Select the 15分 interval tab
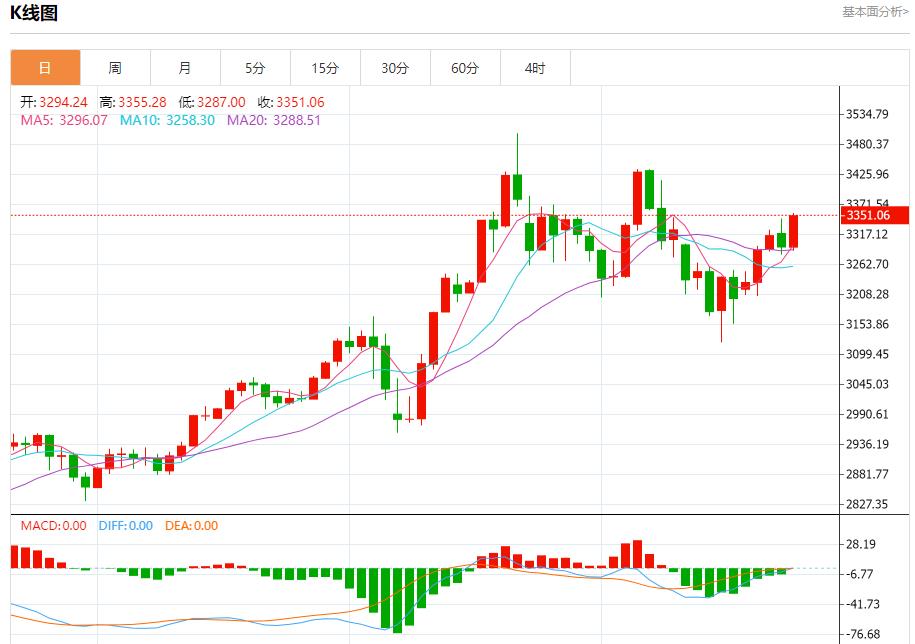This screenshot has width=915, height=644. tap(325, 68)
